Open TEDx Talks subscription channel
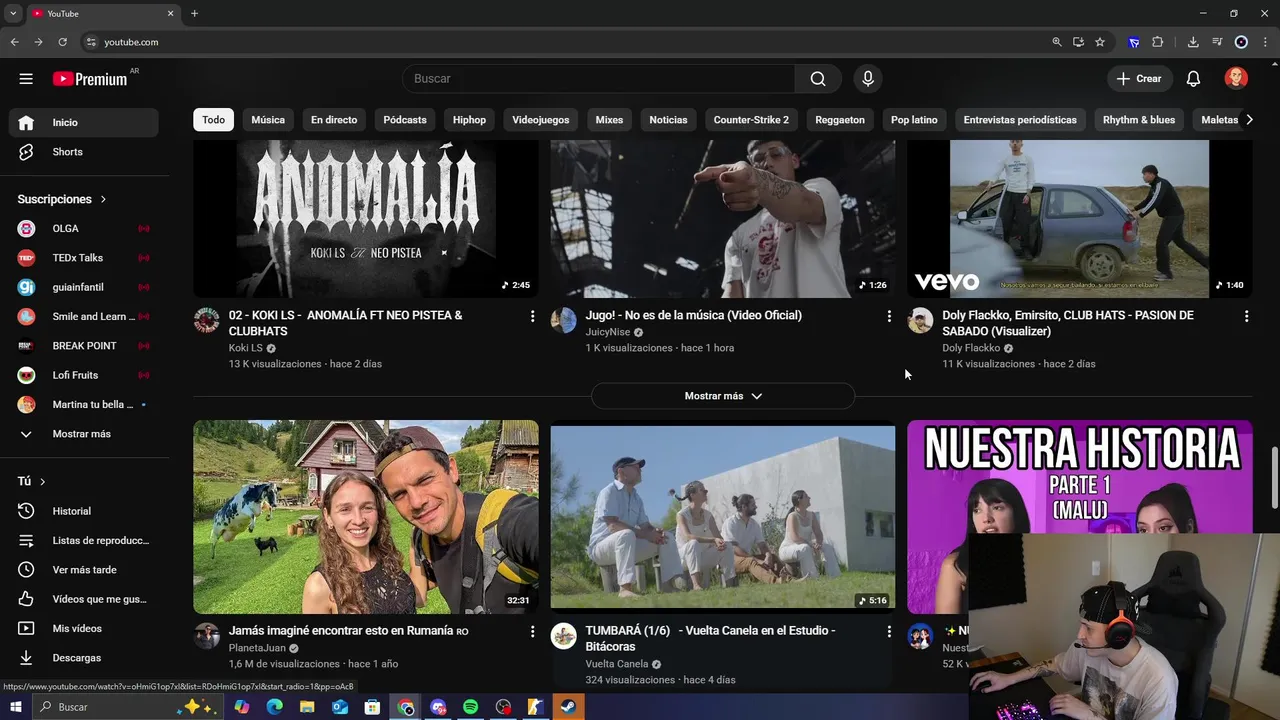The image size is (1280, 720). (x=84, y=258)
